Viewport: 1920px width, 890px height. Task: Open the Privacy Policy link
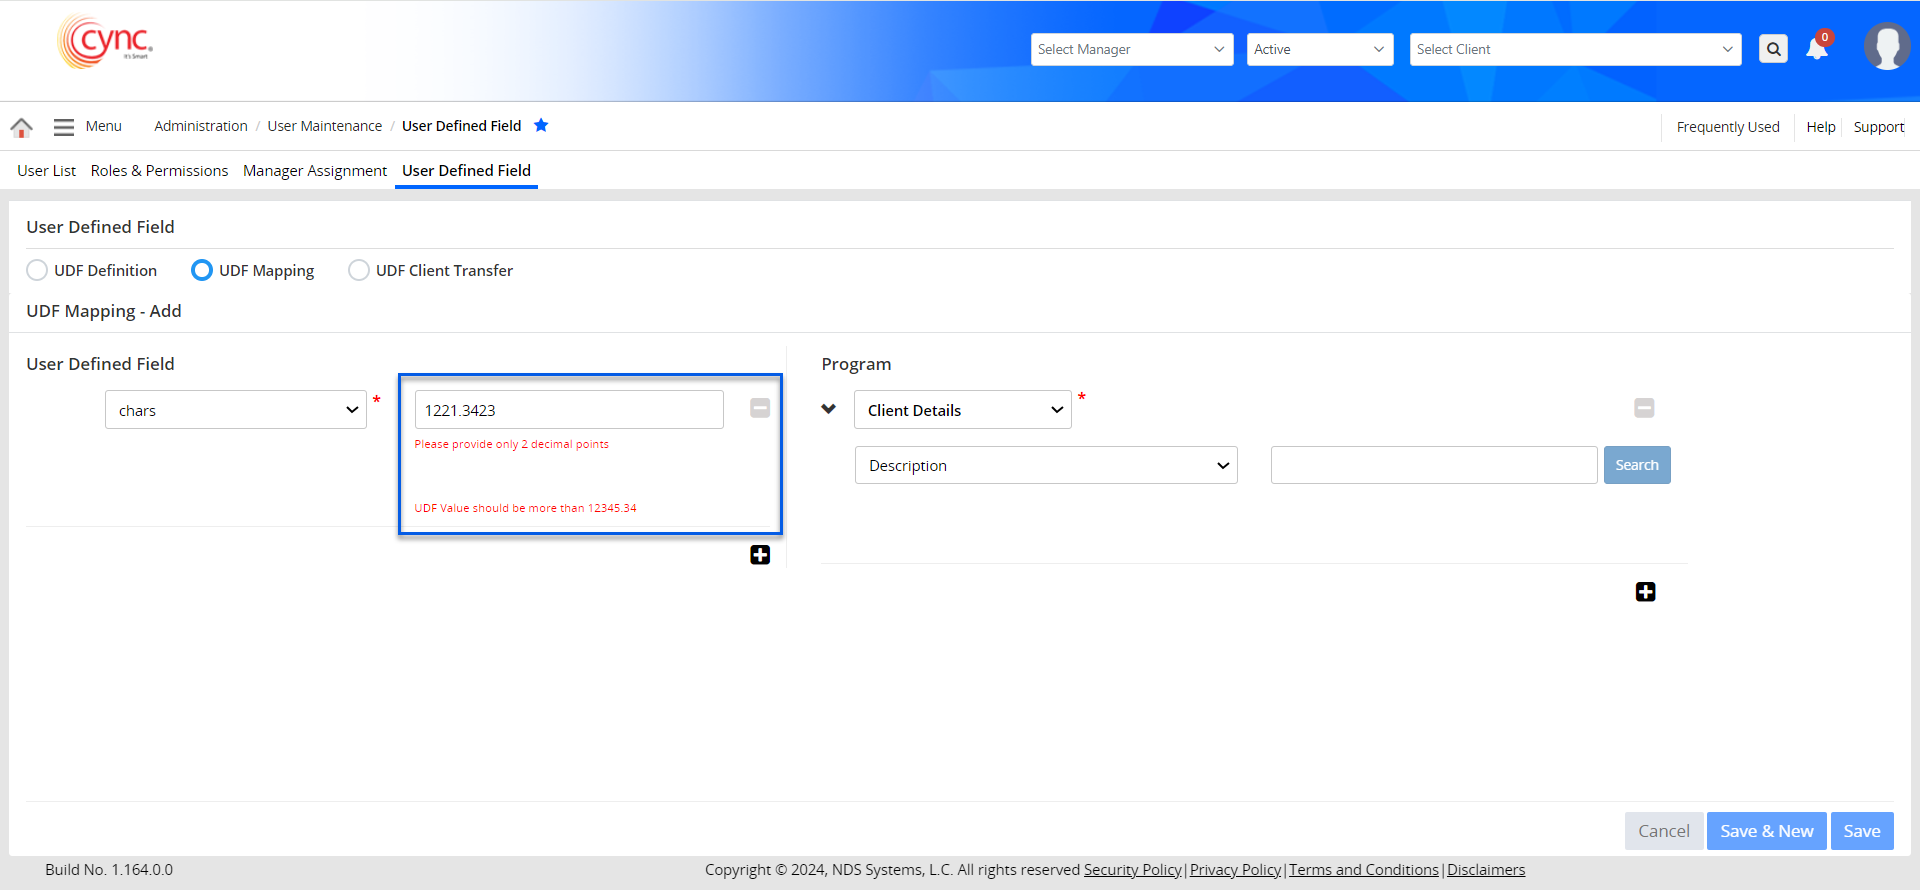[x=1235, y=870]
